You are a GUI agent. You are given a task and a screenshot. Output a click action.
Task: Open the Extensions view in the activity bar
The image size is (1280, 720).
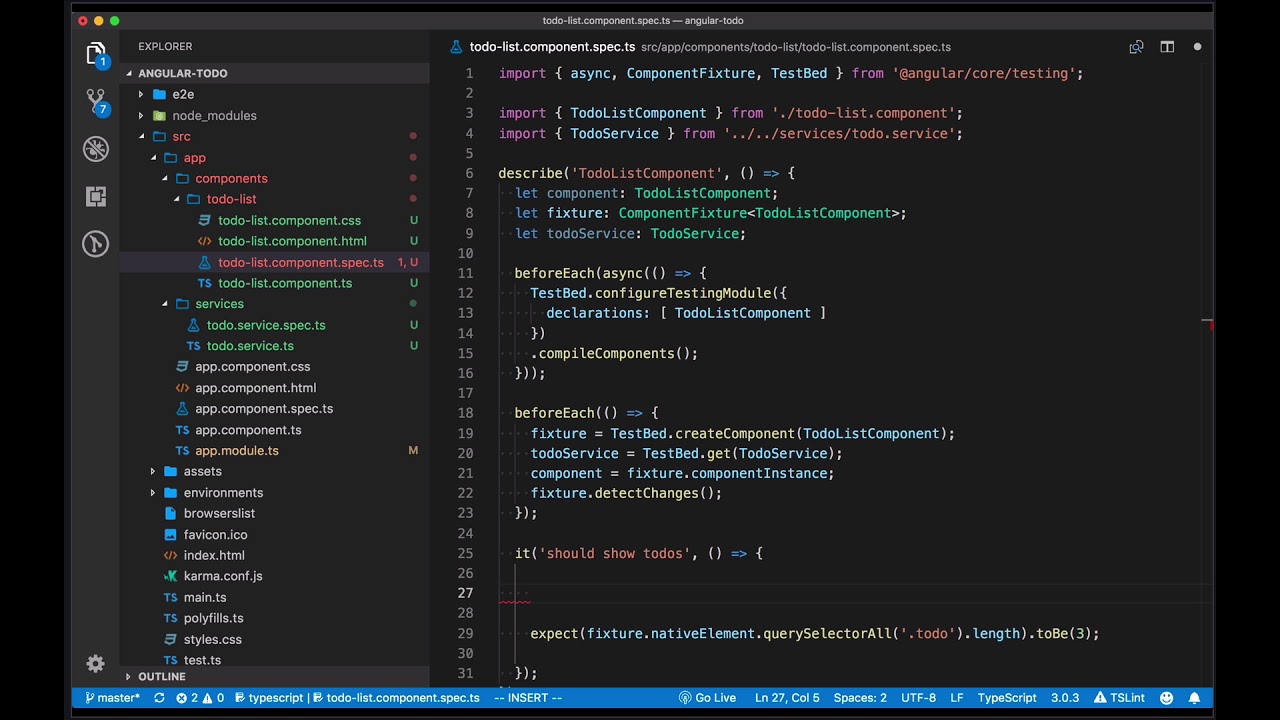pyautogui.click(x=96, y=197)
